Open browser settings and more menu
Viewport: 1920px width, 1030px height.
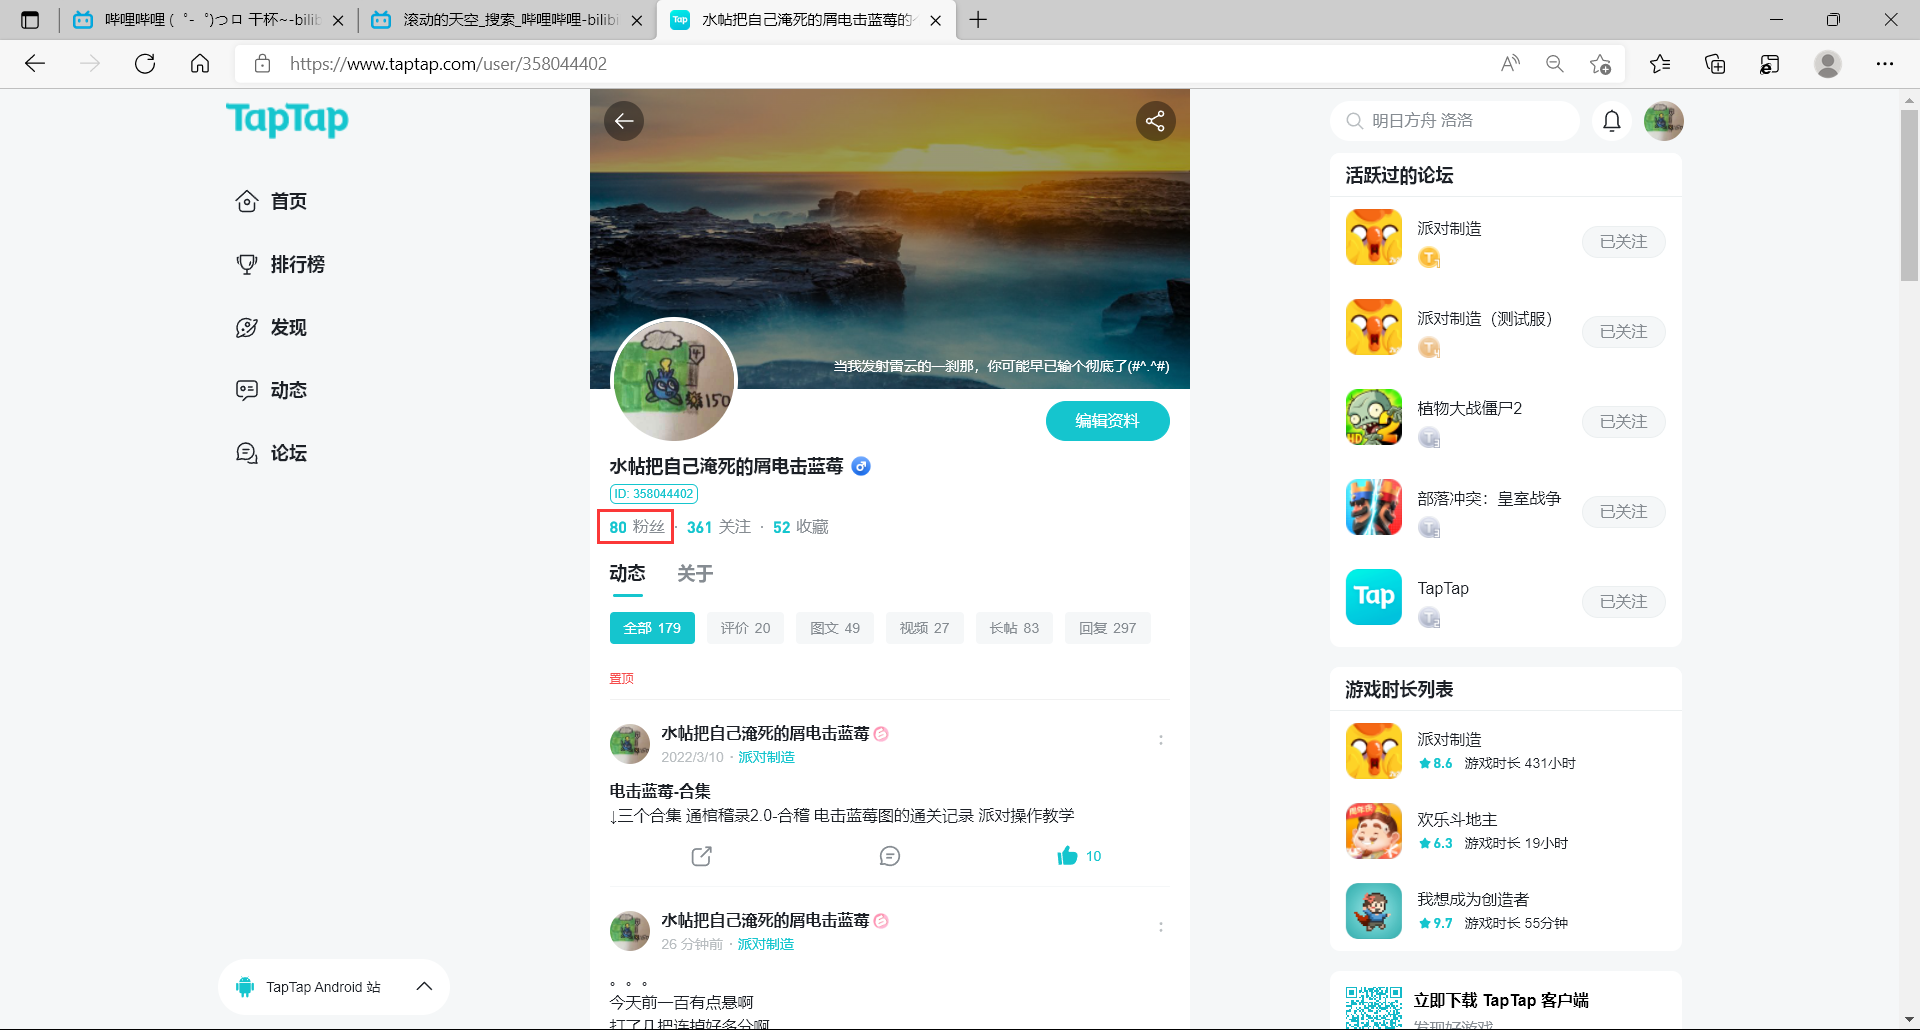(x=1885, y=64)
